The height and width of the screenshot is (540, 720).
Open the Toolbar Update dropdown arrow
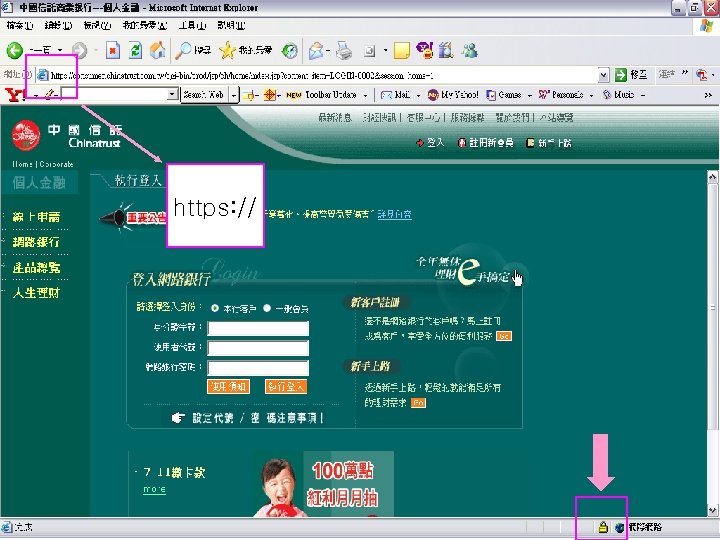366,96
